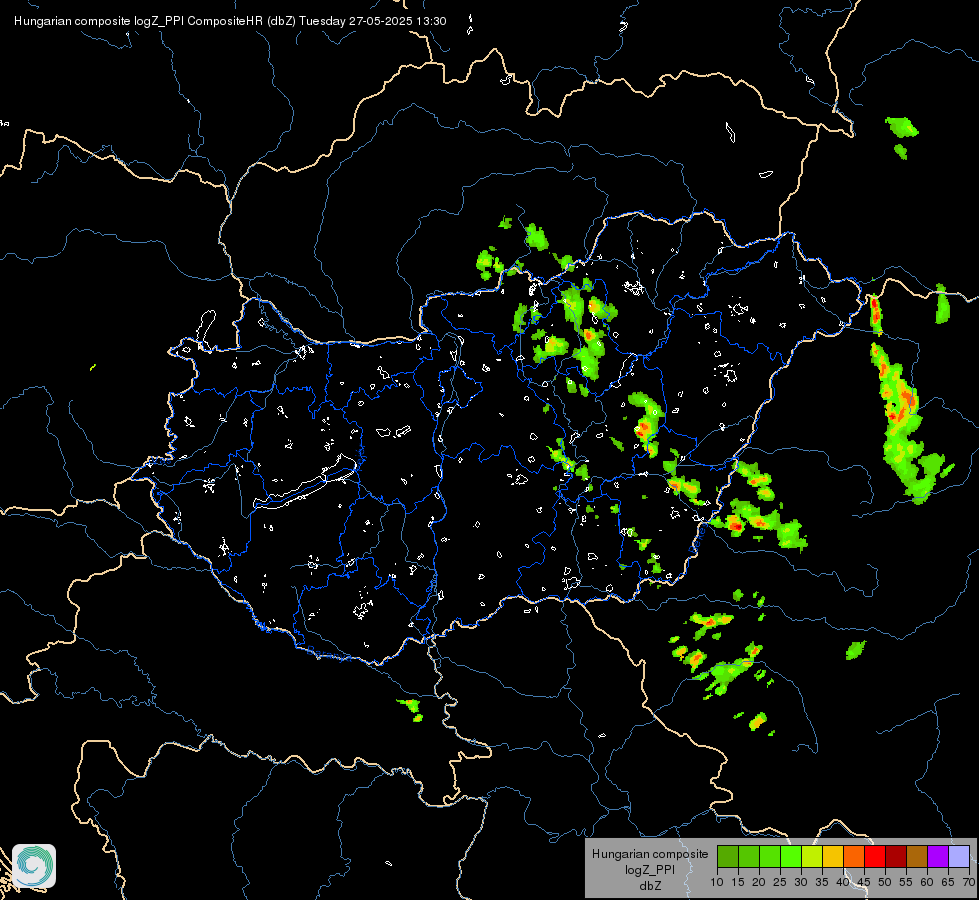Click the legend scale value 35
Screen dimensions: 979x900
pos(822,882)
